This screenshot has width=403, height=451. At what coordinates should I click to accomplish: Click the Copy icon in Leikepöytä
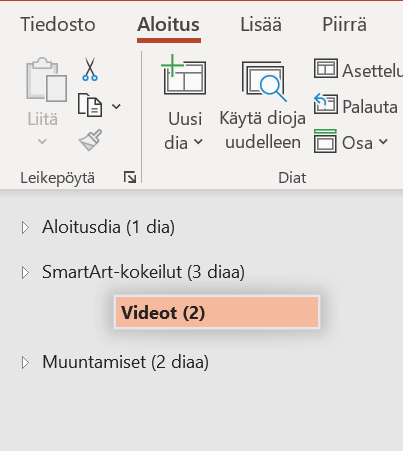tap(90, 105)
